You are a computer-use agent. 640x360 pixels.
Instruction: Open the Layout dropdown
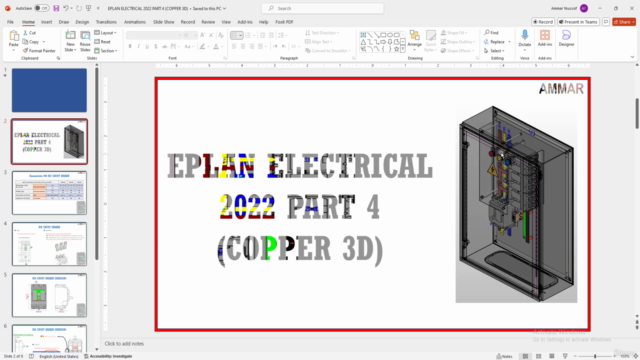pyautogui.click(x=105, y=33)
